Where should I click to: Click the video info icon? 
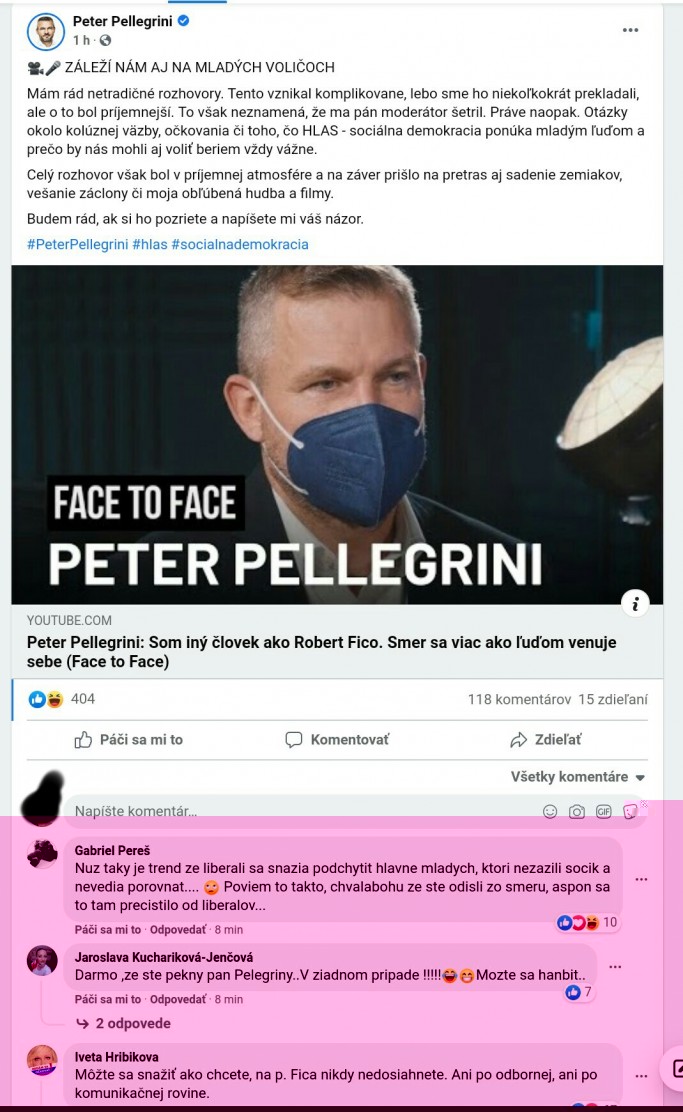tap(634, 602)
